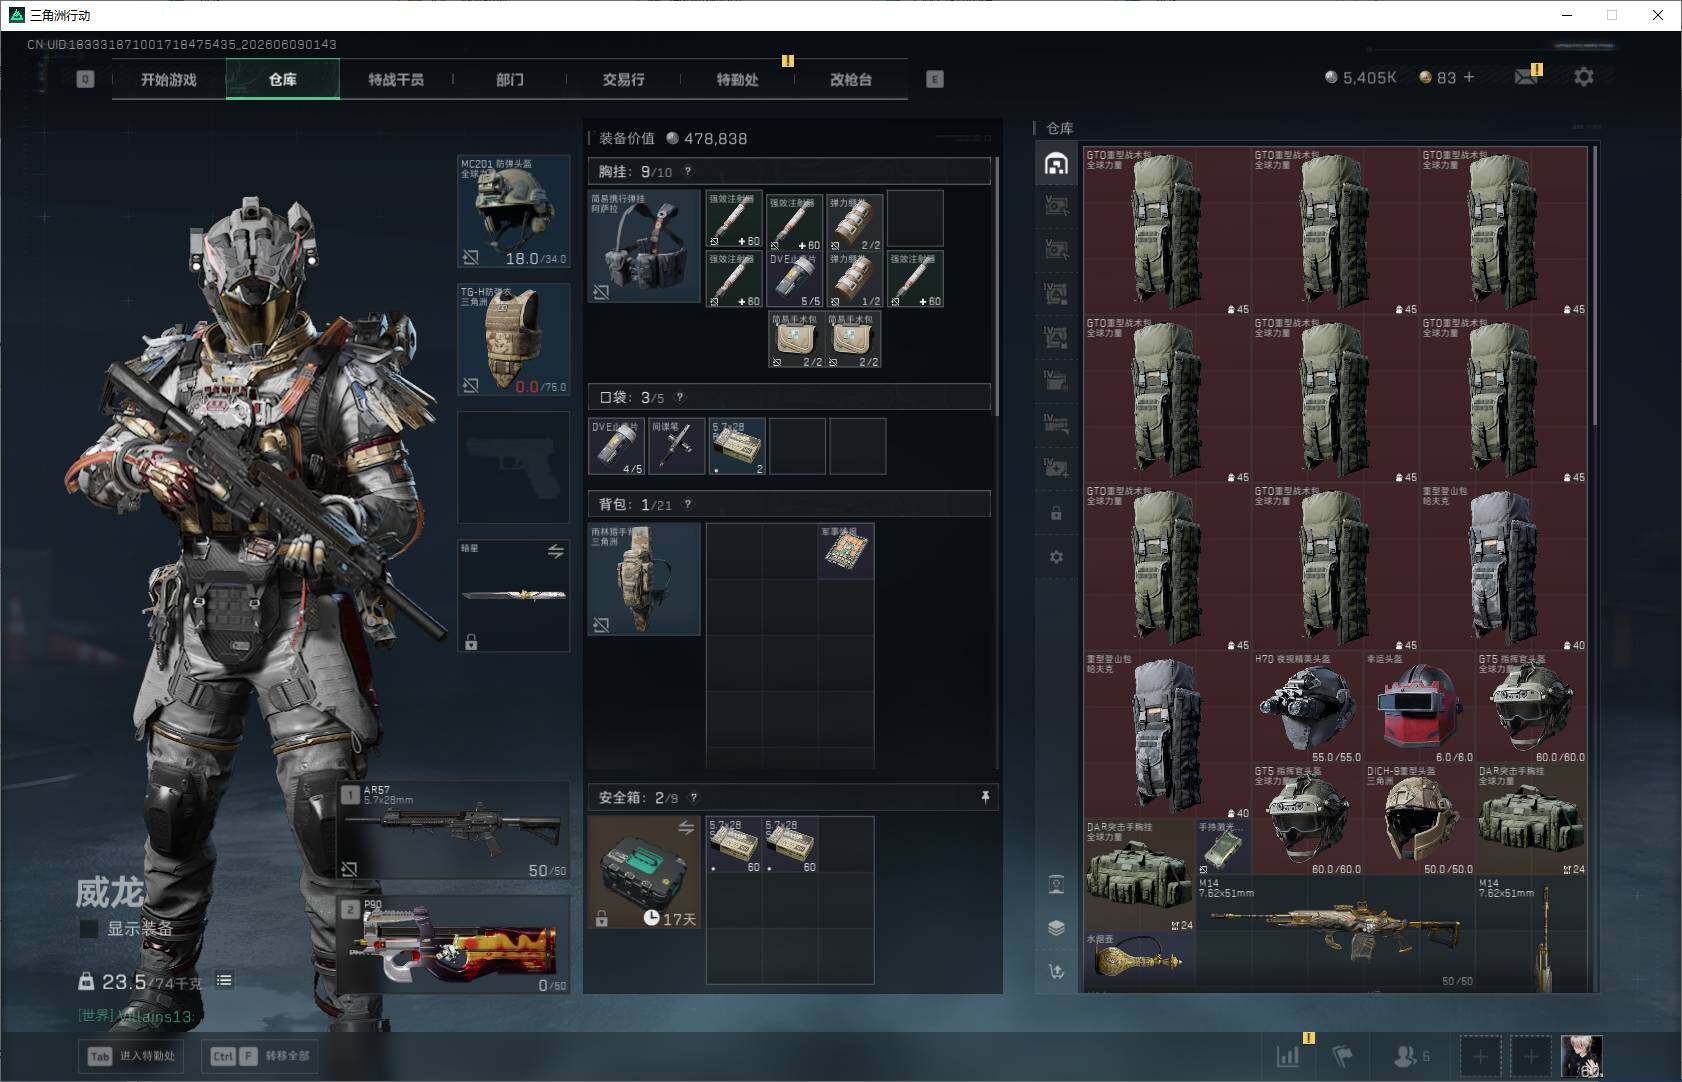This screenshot has height=1082, width=1682.
Task: Select the DVE止痛片 with 4/5 uses
Action: [x=617, y=446]
